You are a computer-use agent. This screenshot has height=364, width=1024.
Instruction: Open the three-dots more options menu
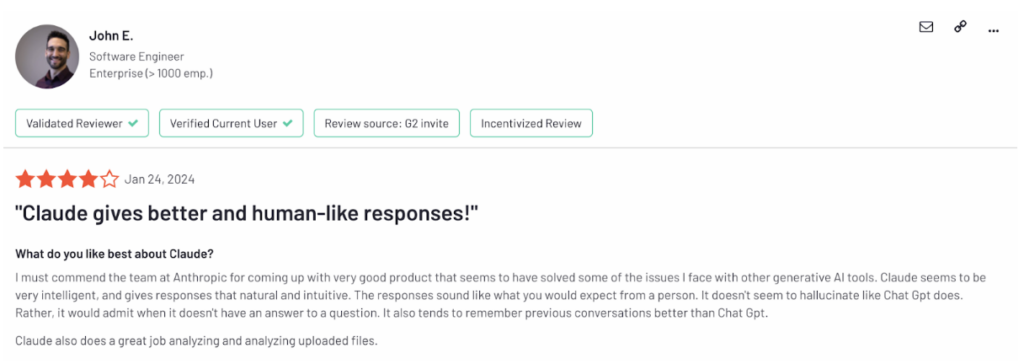pyautogui.click(x=994, y=30)
